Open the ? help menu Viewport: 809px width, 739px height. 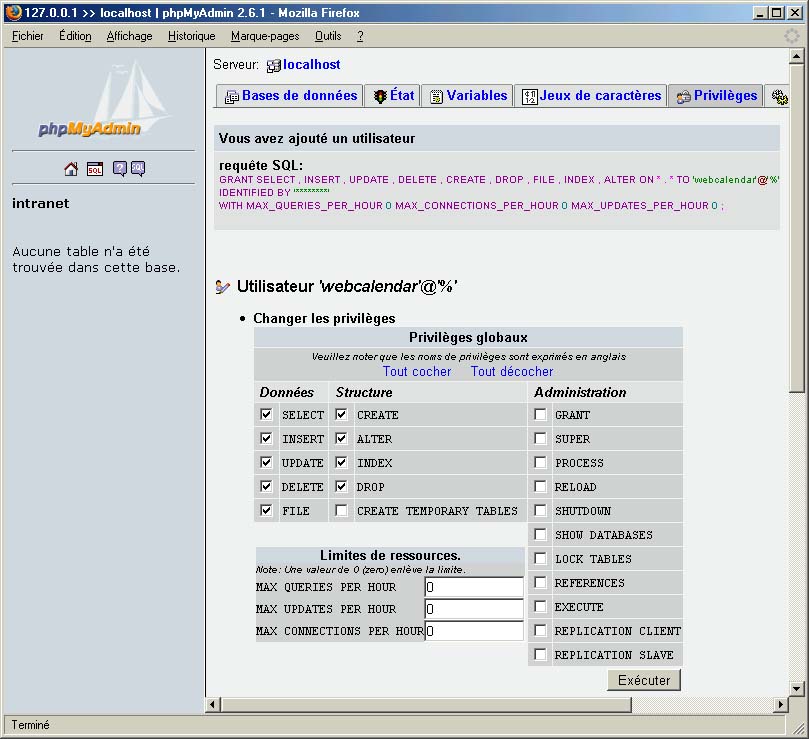[x=360, y=36]
